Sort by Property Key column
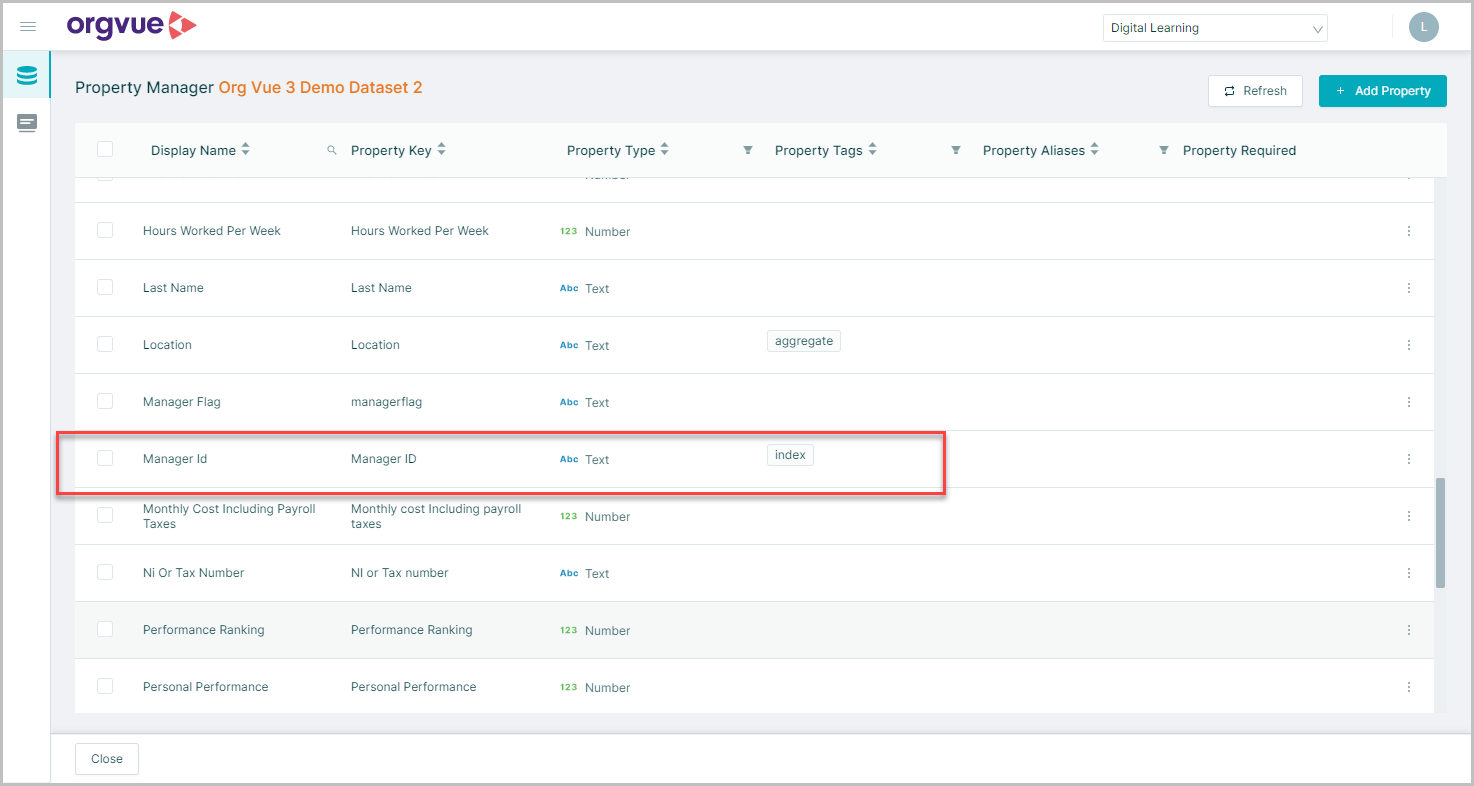The height and width of the screenshot is (786, 1474). click(x=442, y=150)
